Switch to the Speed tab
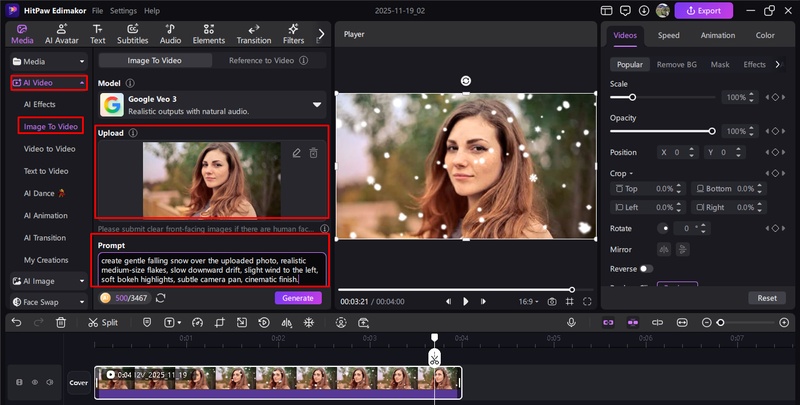 point(668,35)
